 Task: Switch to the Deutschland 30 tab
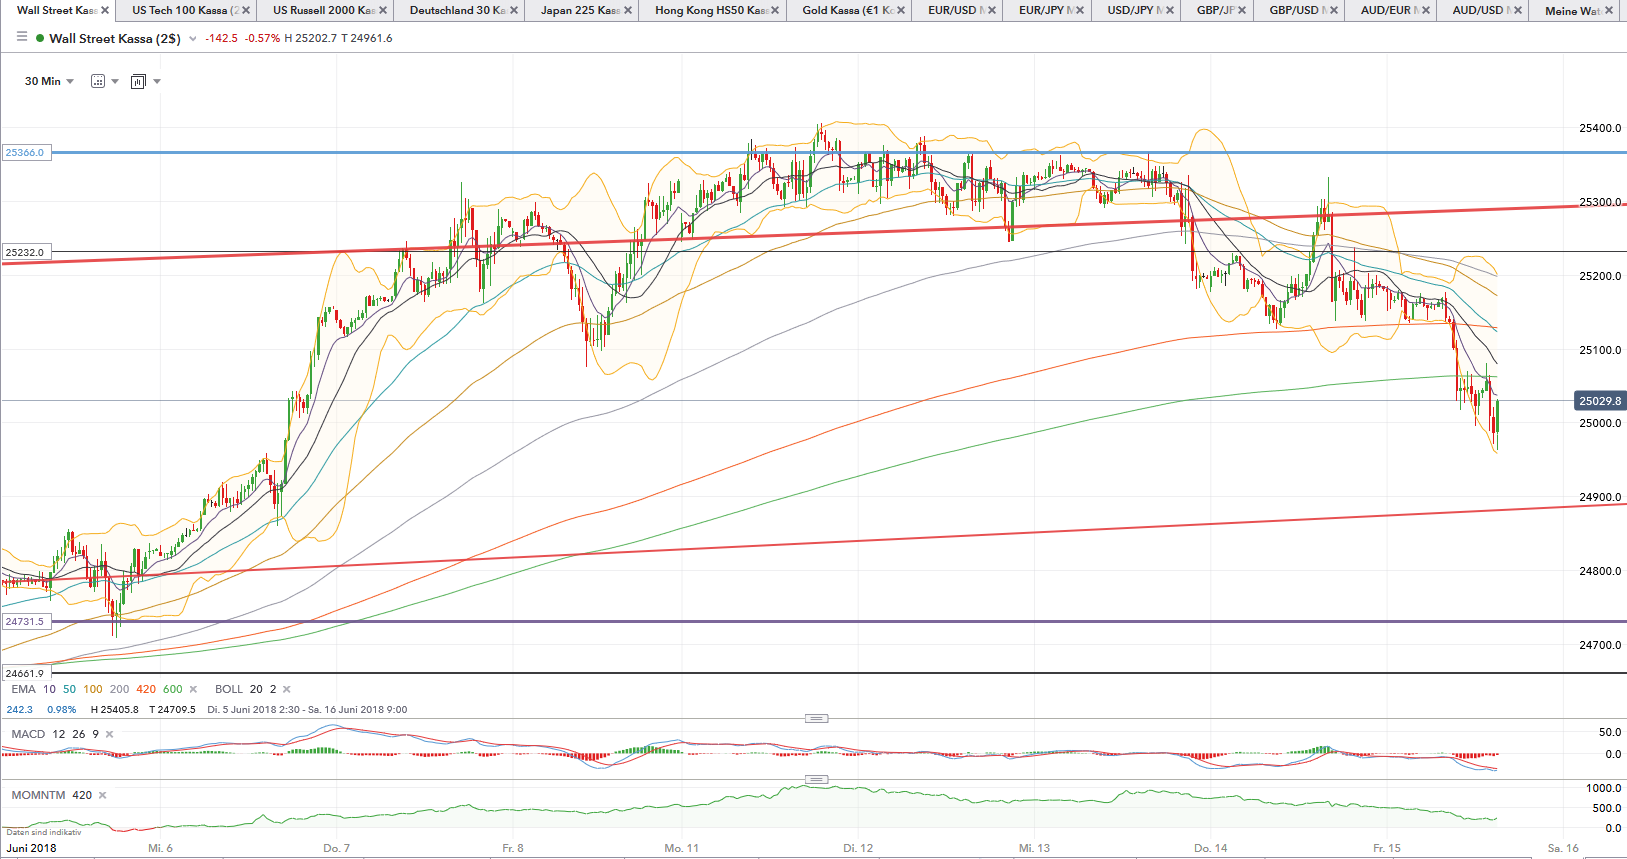click(x=457, y=10)
